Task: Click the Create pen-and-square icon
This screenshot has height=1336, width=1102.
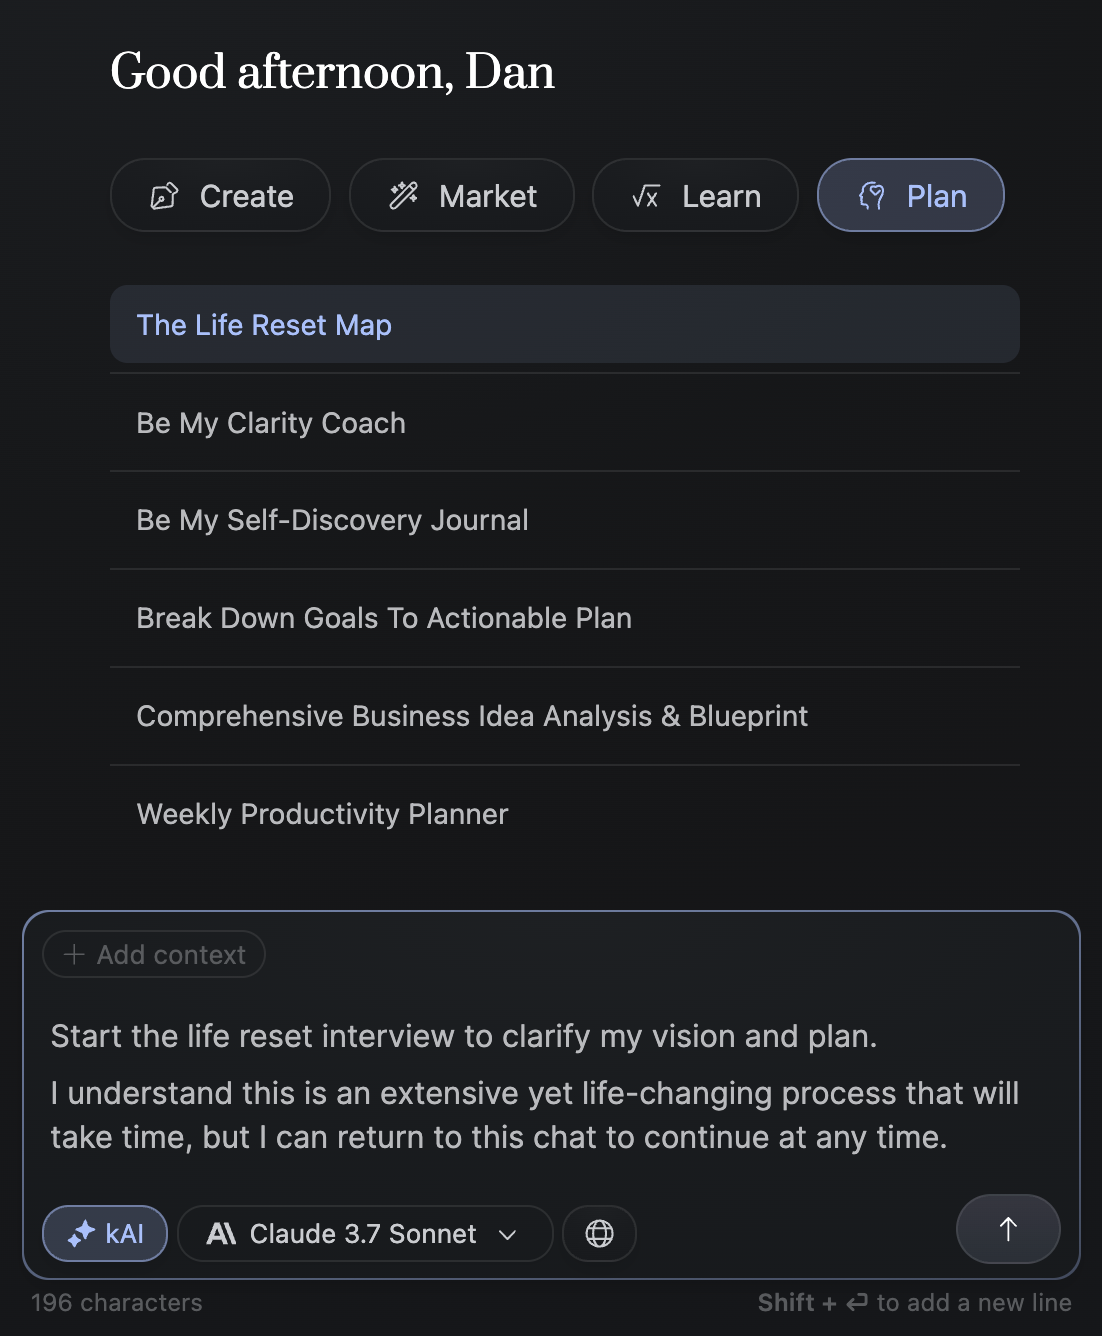Action: 165,196
